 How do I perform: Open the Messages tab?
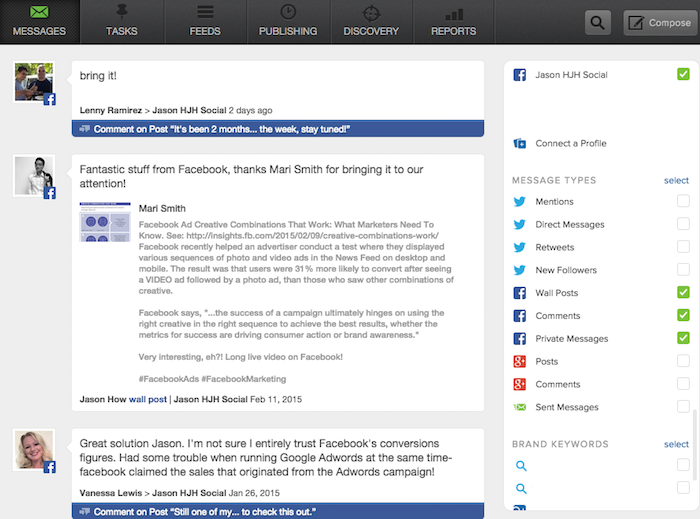point(39,21)
